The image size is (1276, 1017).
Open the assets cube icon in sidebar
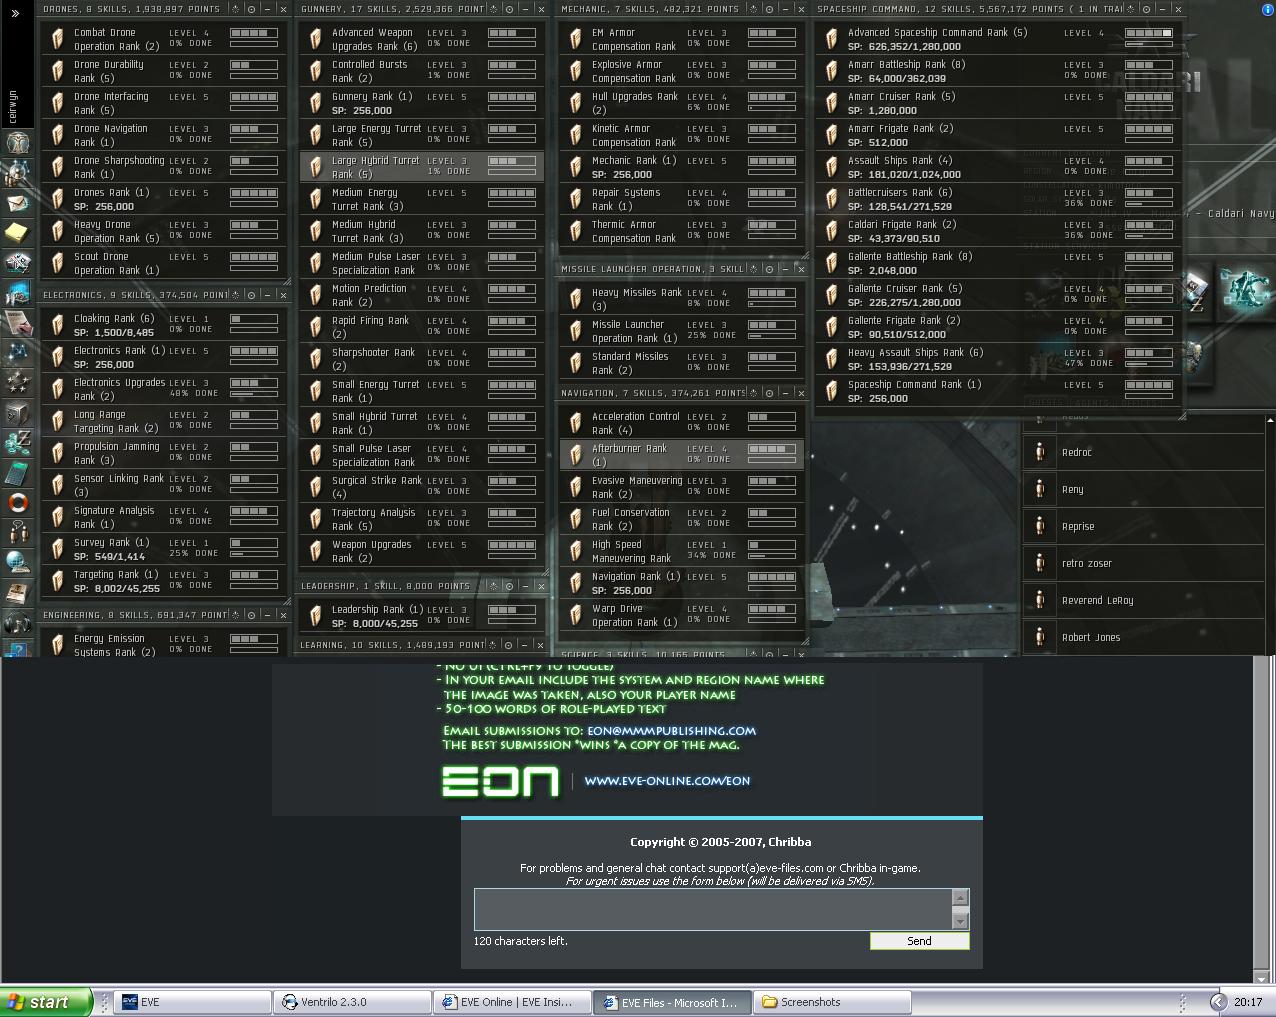point(18,412)
